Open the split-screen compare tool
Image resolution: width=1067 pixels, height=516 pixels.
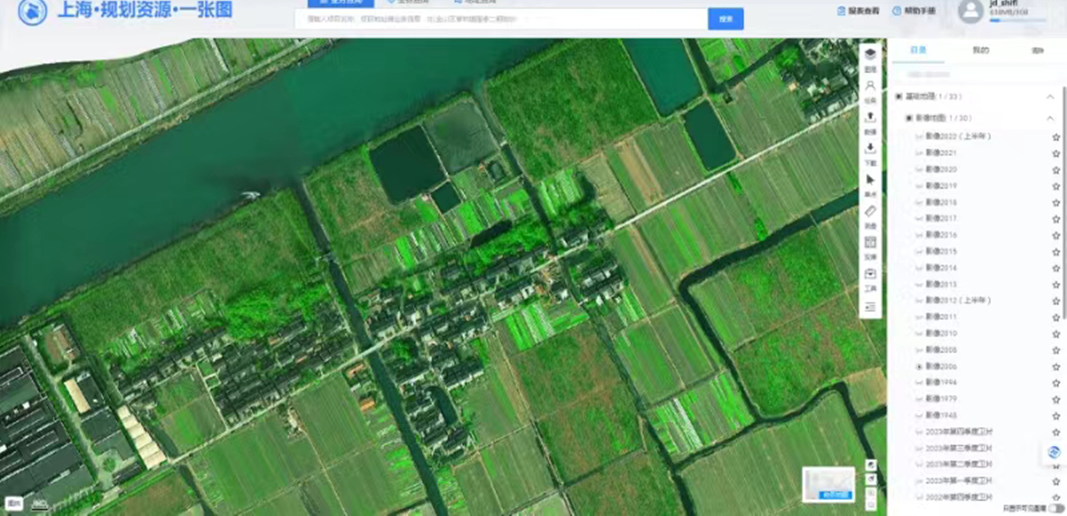[x=870, y=242]
